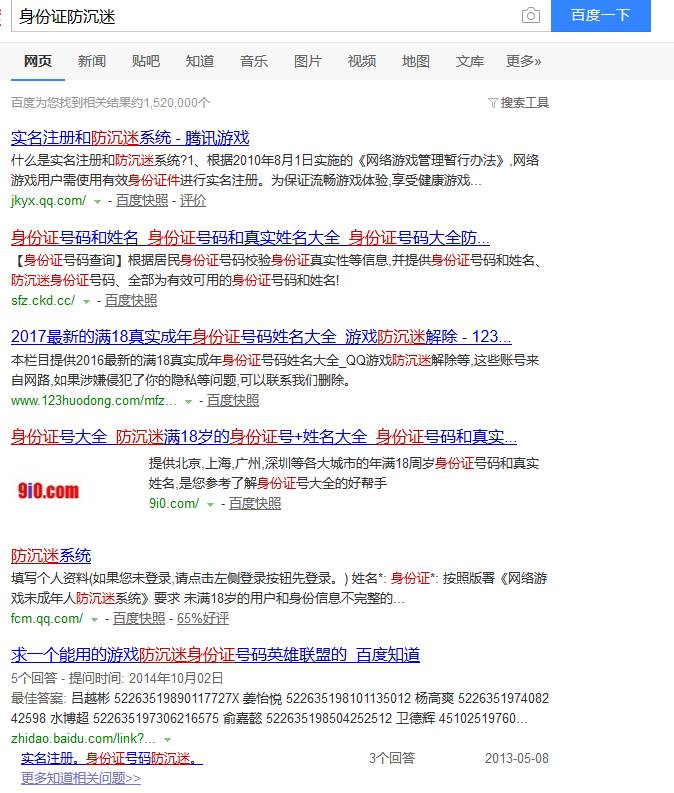
Task: Open result 实名注册和防沉迷系统 - 腾讯游戏
Action: pyautogui.click(x=130, y=138)
